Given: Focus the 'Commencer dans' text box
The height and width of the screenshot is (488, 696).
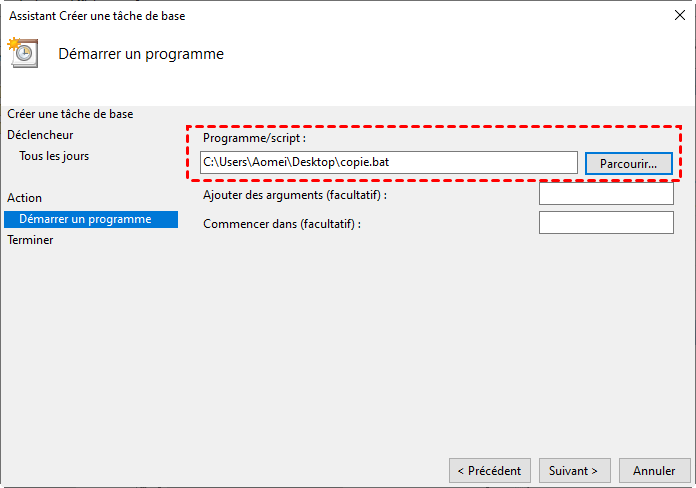Looking at the screenshot, I should click(606, 223).
